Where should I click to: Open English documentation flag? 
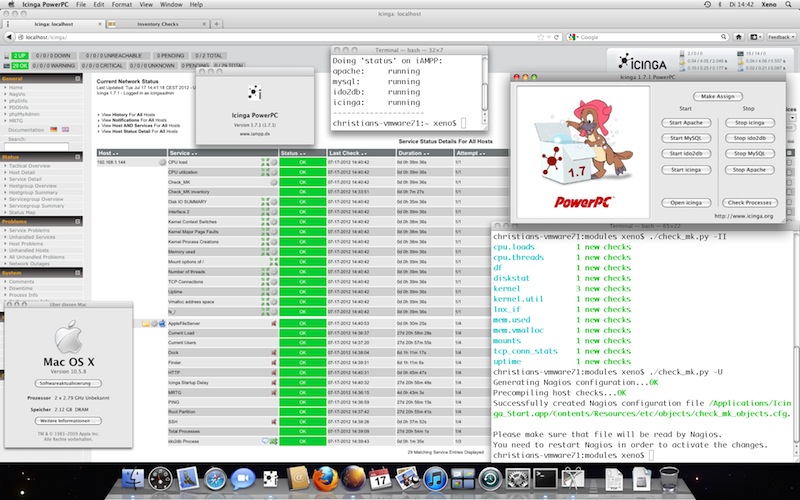click(65, 130)
